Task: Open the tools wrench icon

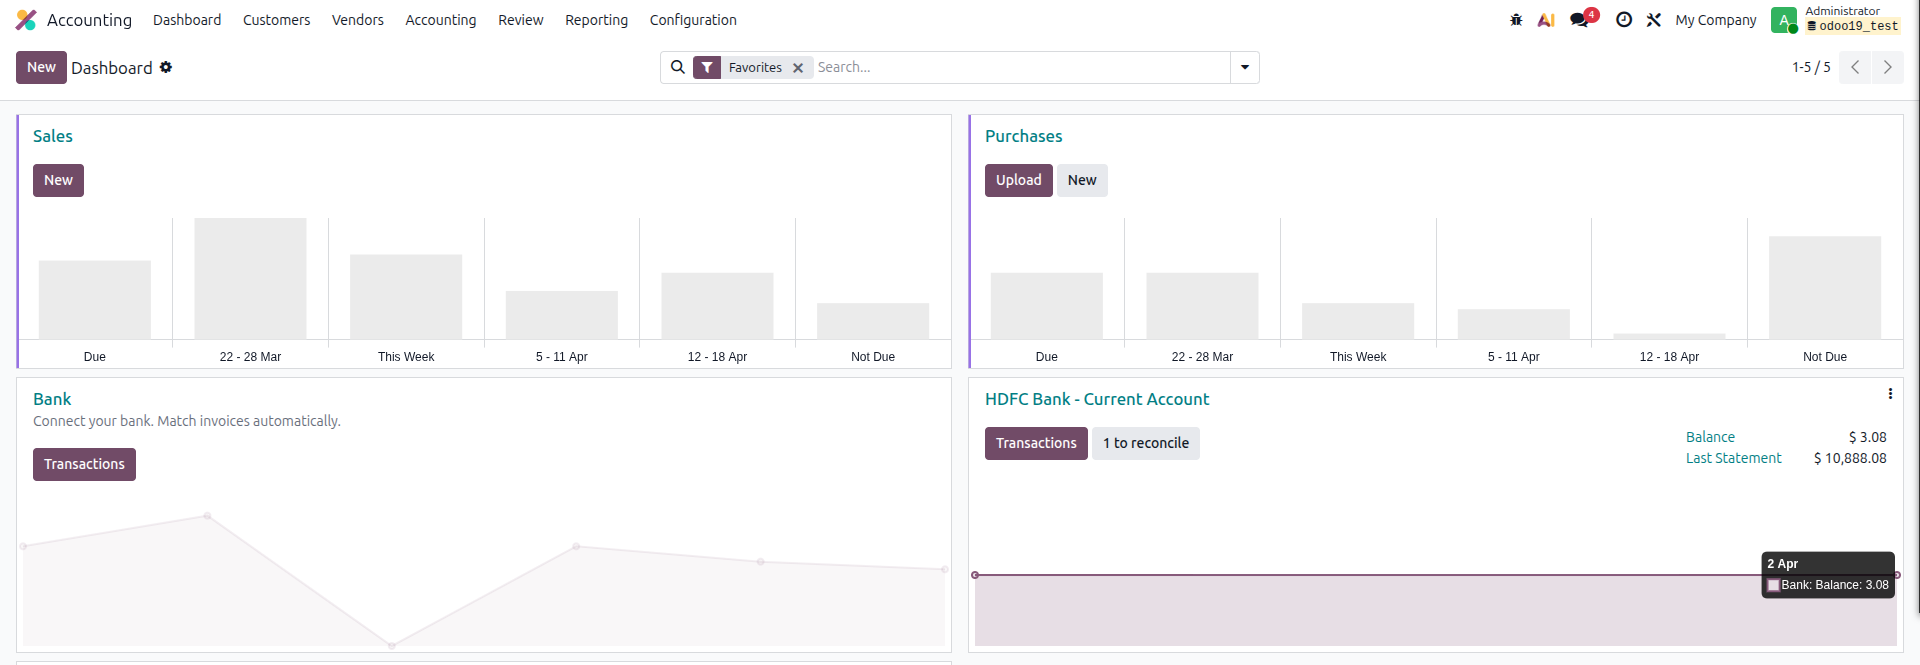Action: (1654, 20)
